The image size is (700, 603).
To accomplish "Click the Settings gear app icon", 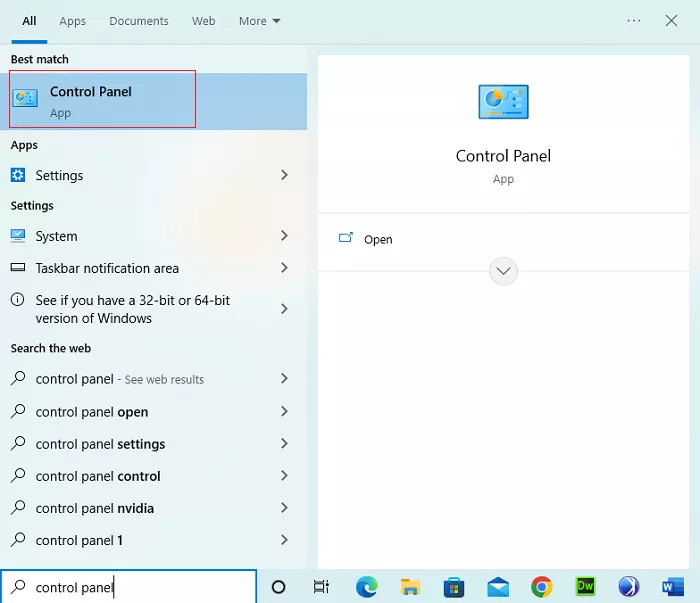I will (x=18, y=175).
